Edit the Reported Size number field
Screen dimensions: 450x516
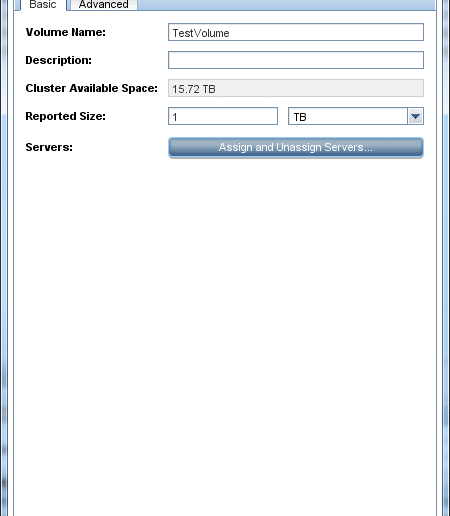tap(223, 116)
